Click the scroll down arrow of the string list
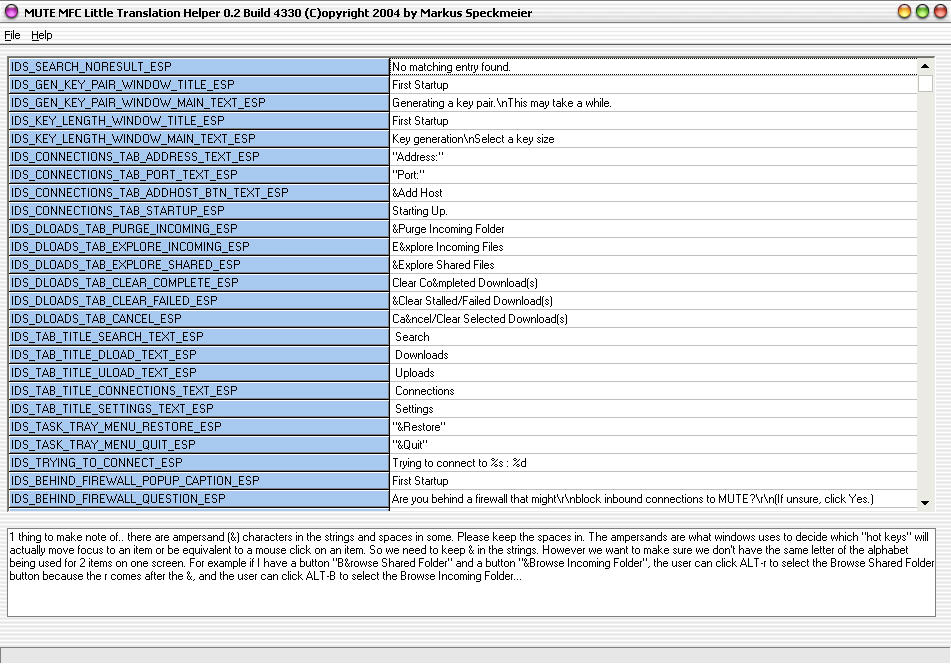Viewport: 951px width, 664px height. point(925,503)
